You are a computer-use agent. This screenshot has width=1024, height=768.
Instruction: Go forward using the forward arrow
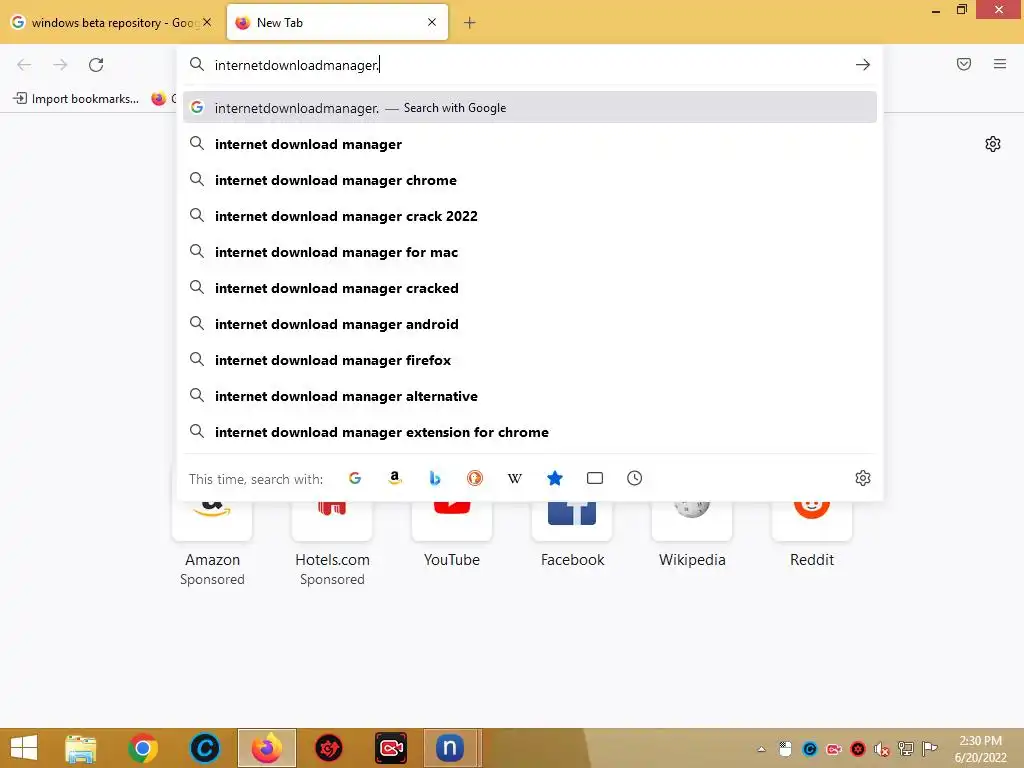tap(60, 65)
